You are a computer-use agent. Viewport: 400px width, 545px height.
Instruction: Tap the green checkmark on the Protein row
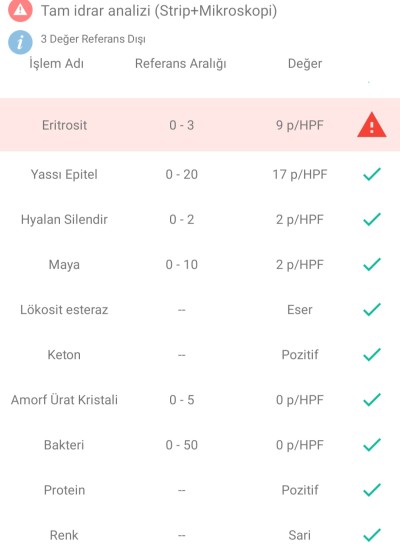click(372, 490)
